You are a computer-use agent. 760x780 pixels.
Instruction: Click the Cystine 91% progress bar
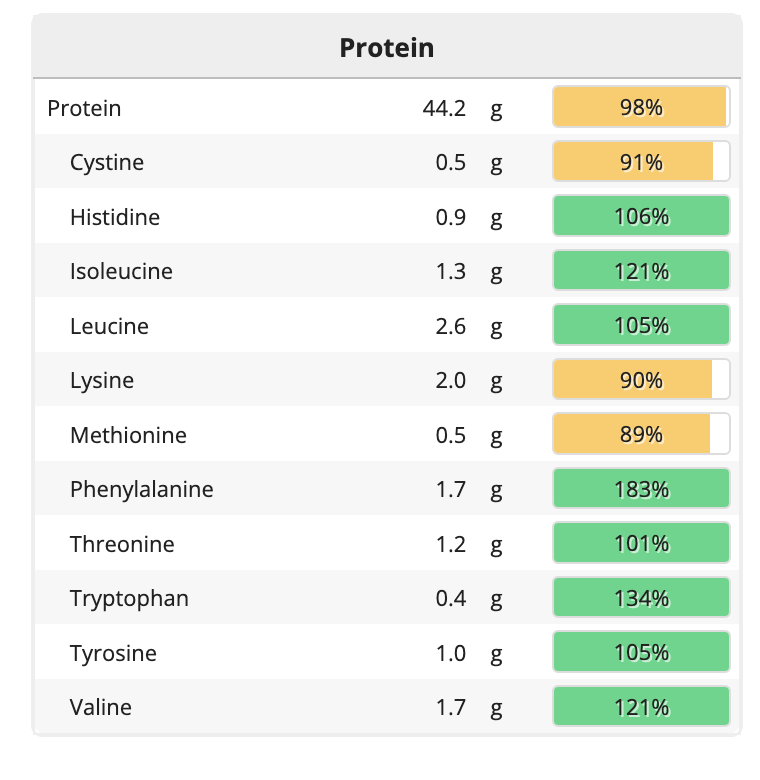(x=641, y=162)
